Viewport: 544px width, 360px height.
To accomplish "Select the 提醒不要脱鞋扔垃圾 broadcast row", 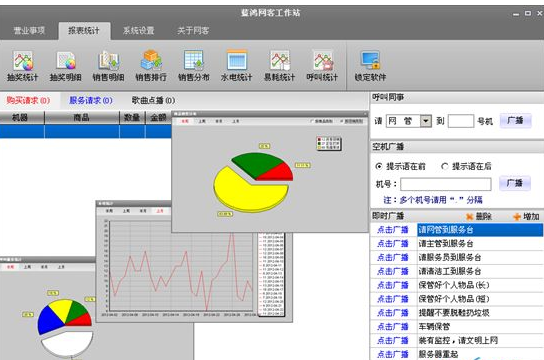I will (480, 313).
